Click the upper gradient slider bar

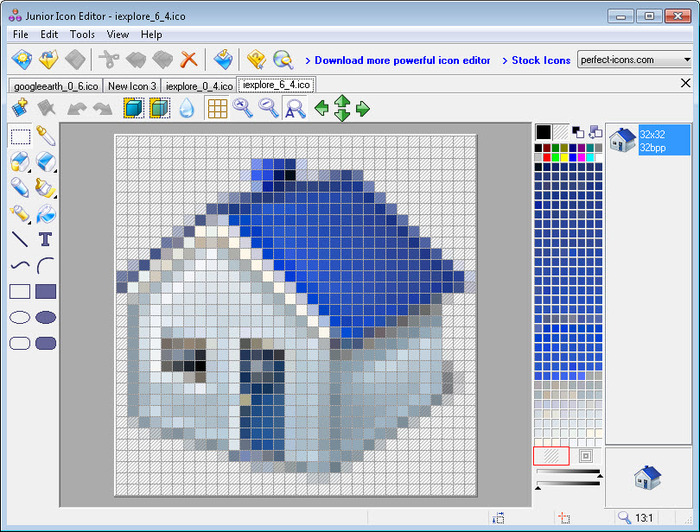[x=568, y=471]
